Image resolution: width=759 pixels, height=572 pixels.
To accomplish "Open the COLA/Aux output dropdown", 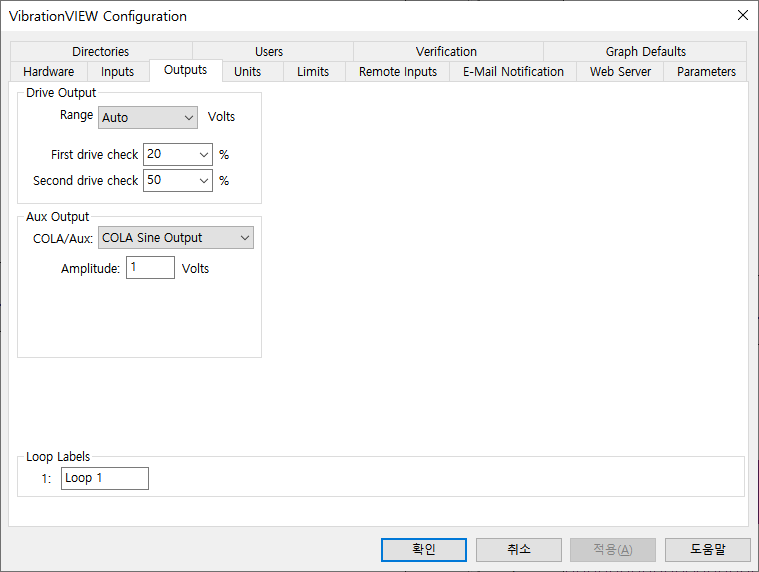I will [x=176, y=238].
